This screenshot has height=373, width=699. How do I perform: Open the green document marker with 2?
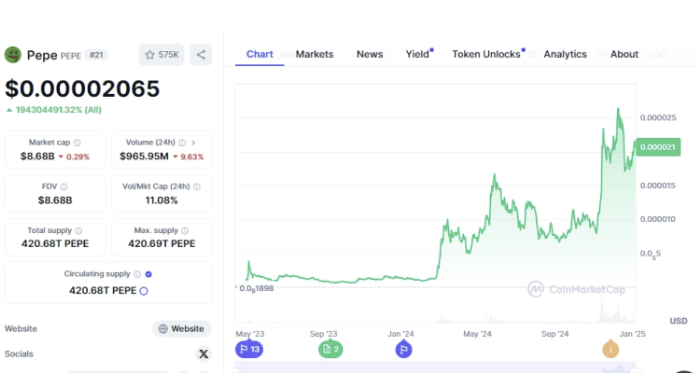[x=330, y=349]
